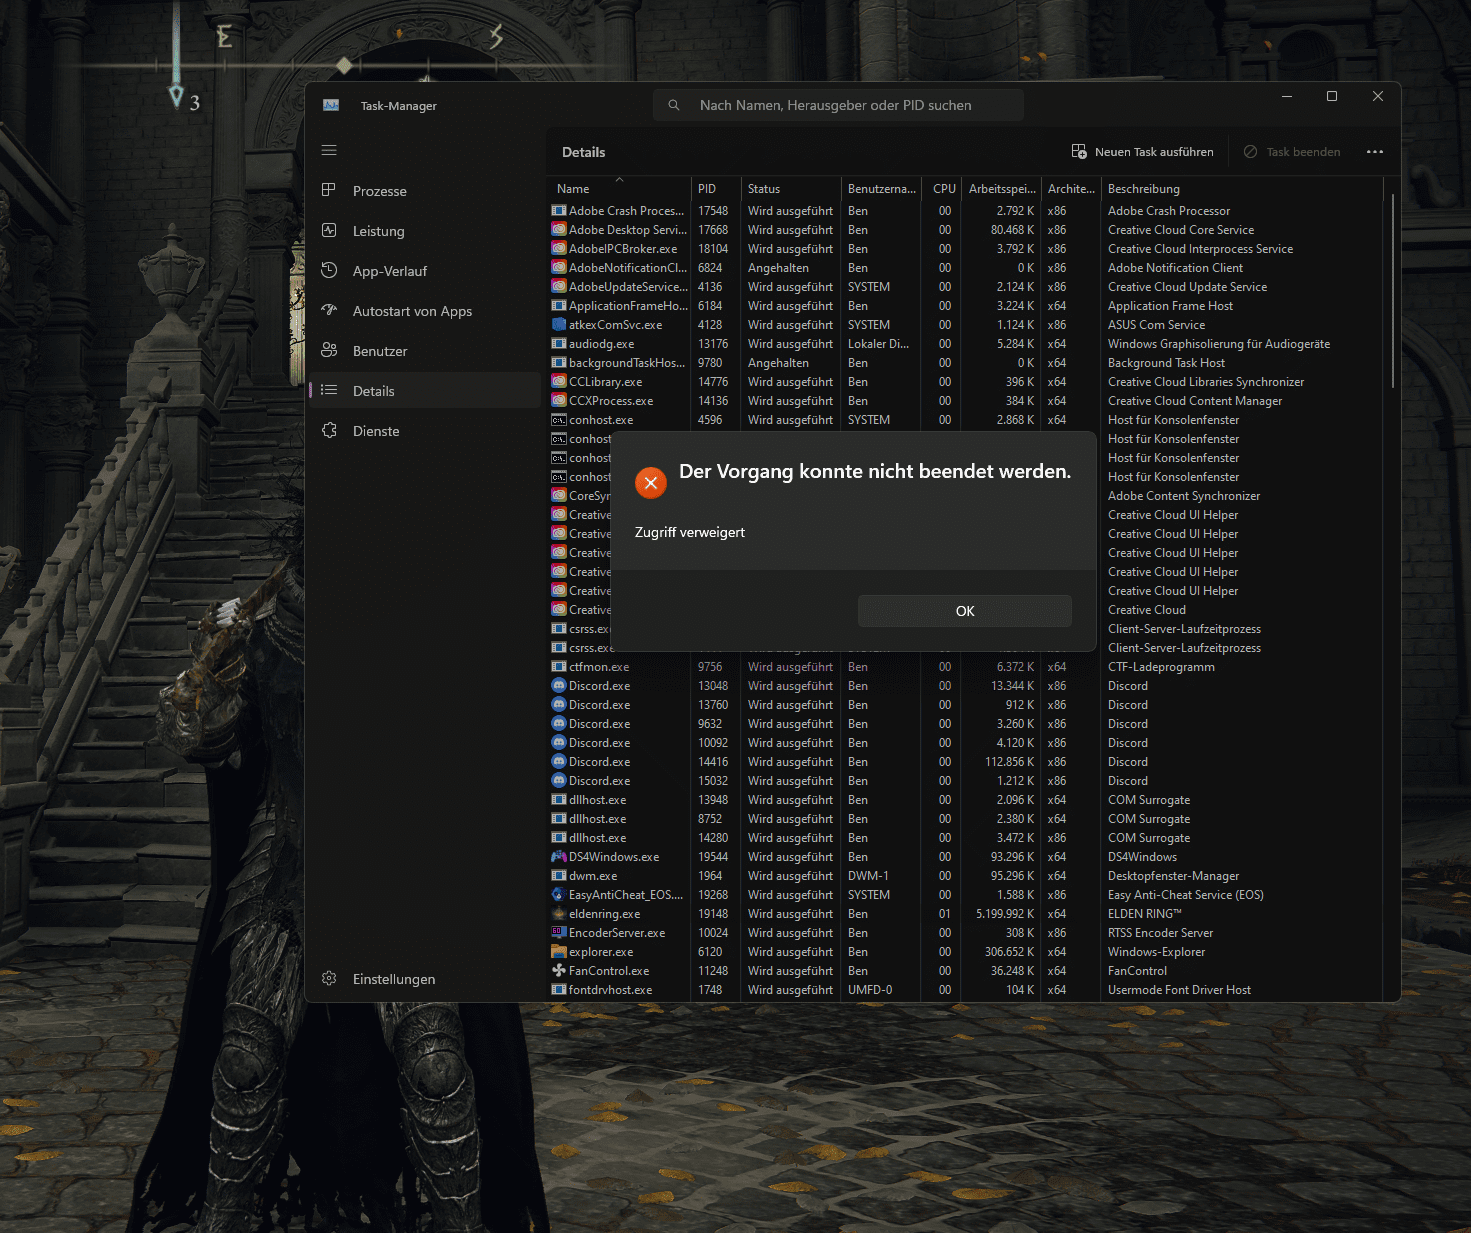Viewport: 1471px width, 1233px height.
Task: Select the ApplicationFrameHost process name
Action: point(628,306)
